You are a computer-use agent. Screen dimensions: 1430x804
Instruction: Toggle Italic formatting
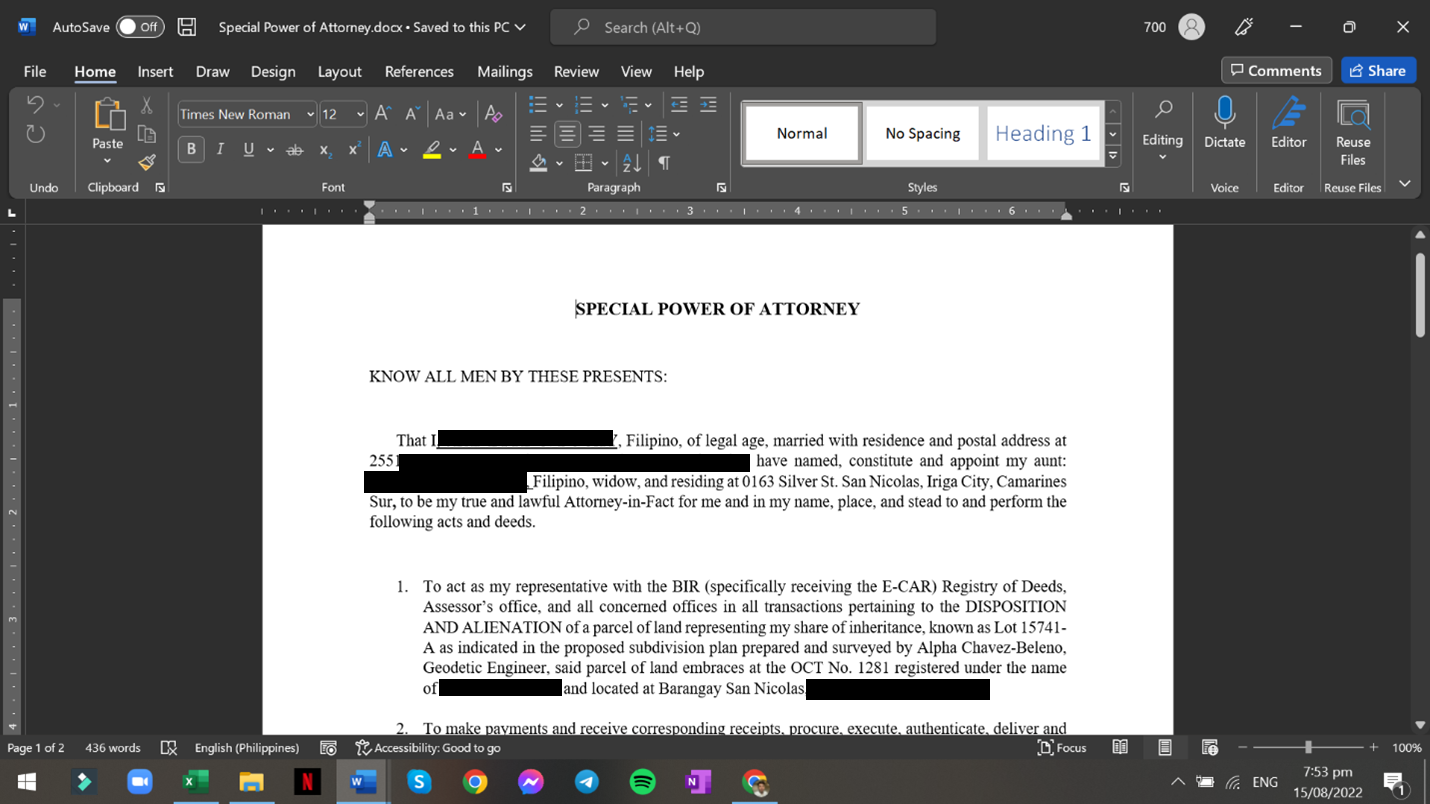[220, 150]
